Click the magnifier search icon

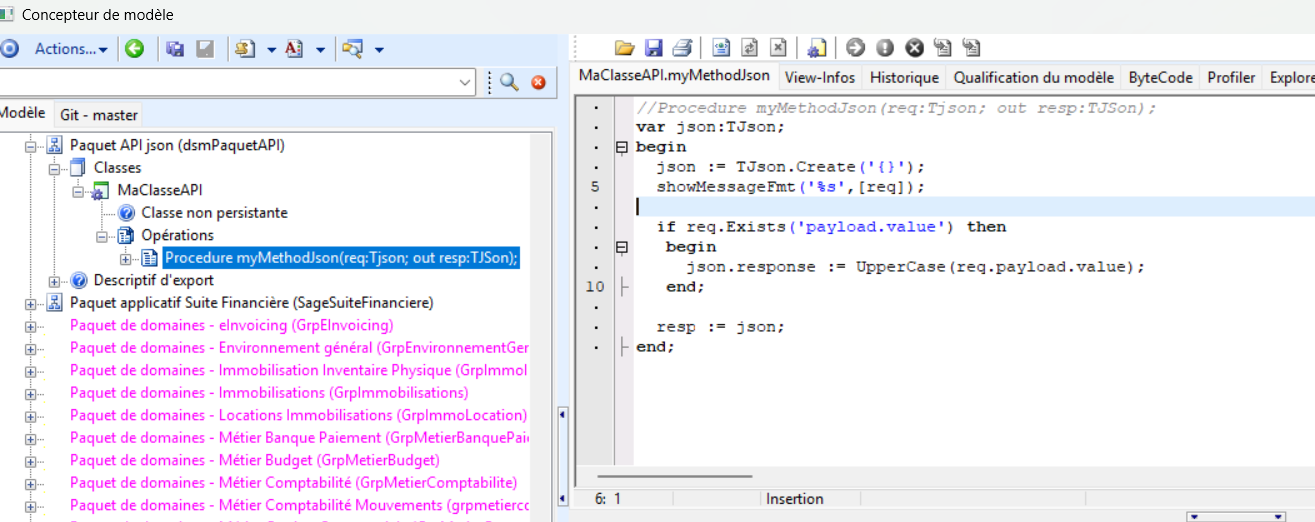click(509, 83)
